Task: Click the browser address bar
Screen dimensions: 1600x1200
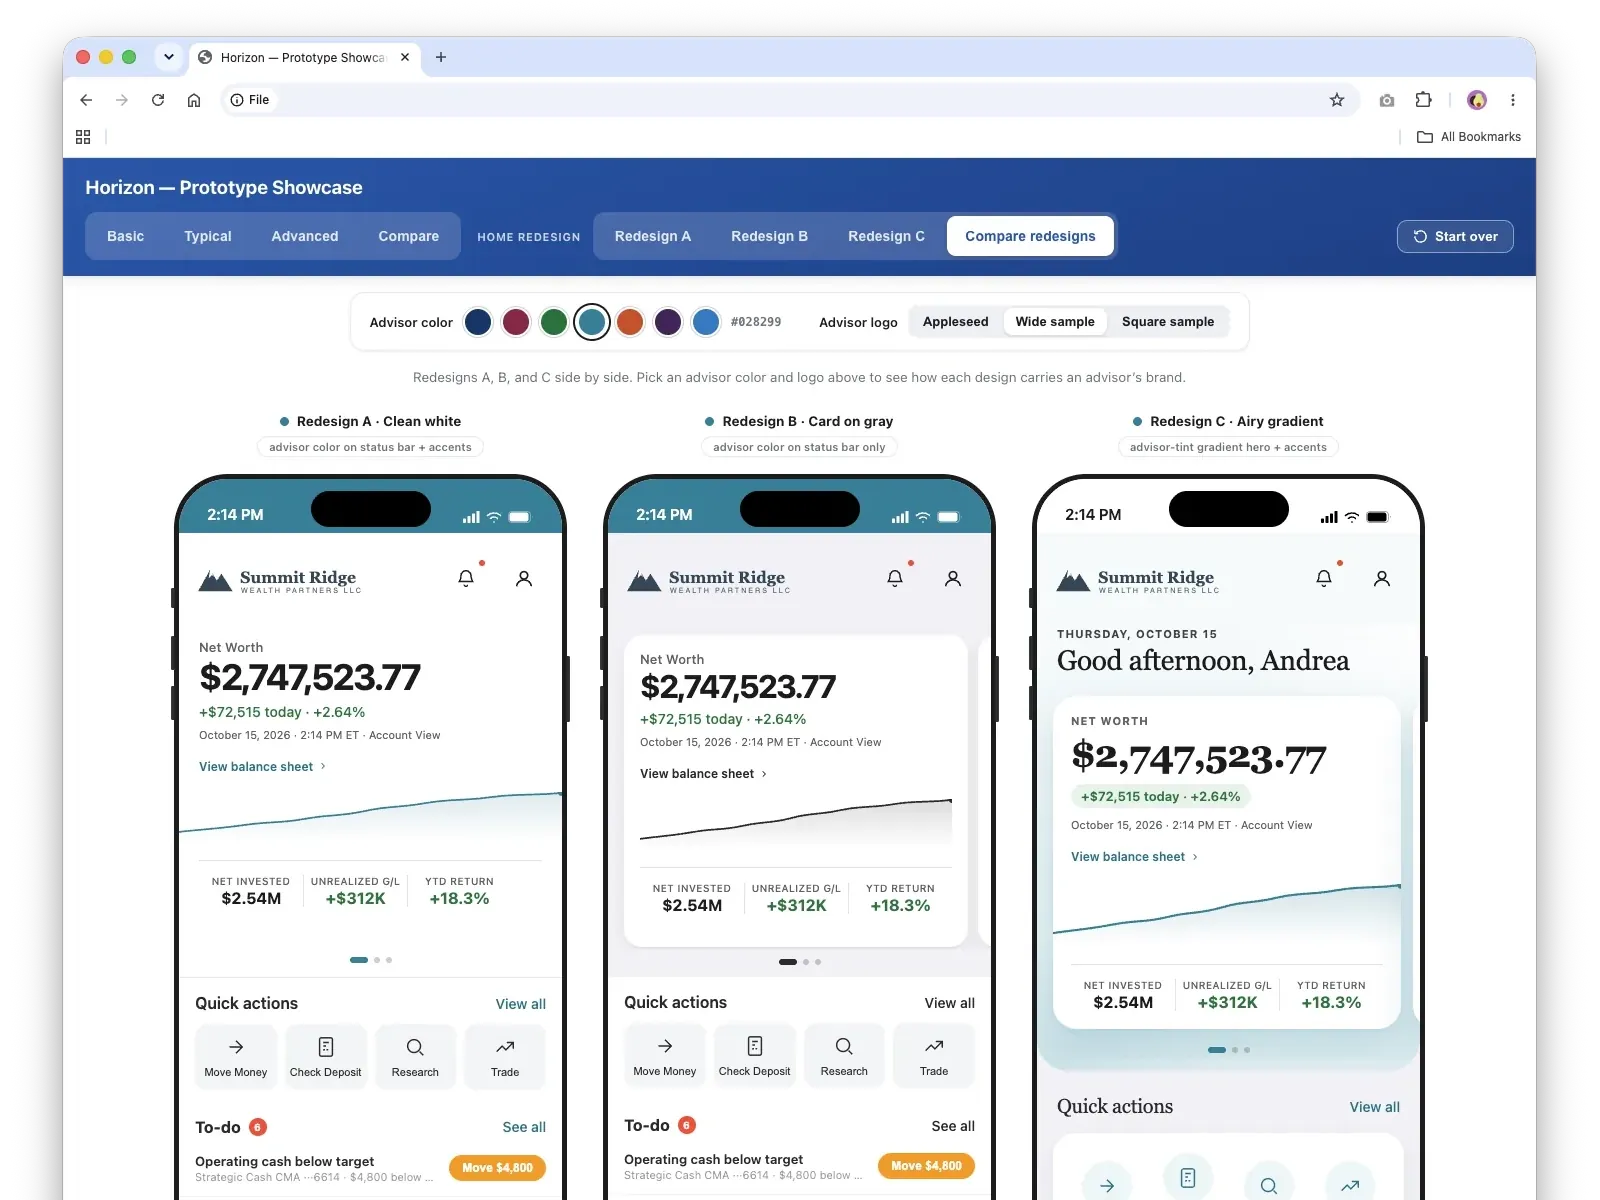Action: 790,100
